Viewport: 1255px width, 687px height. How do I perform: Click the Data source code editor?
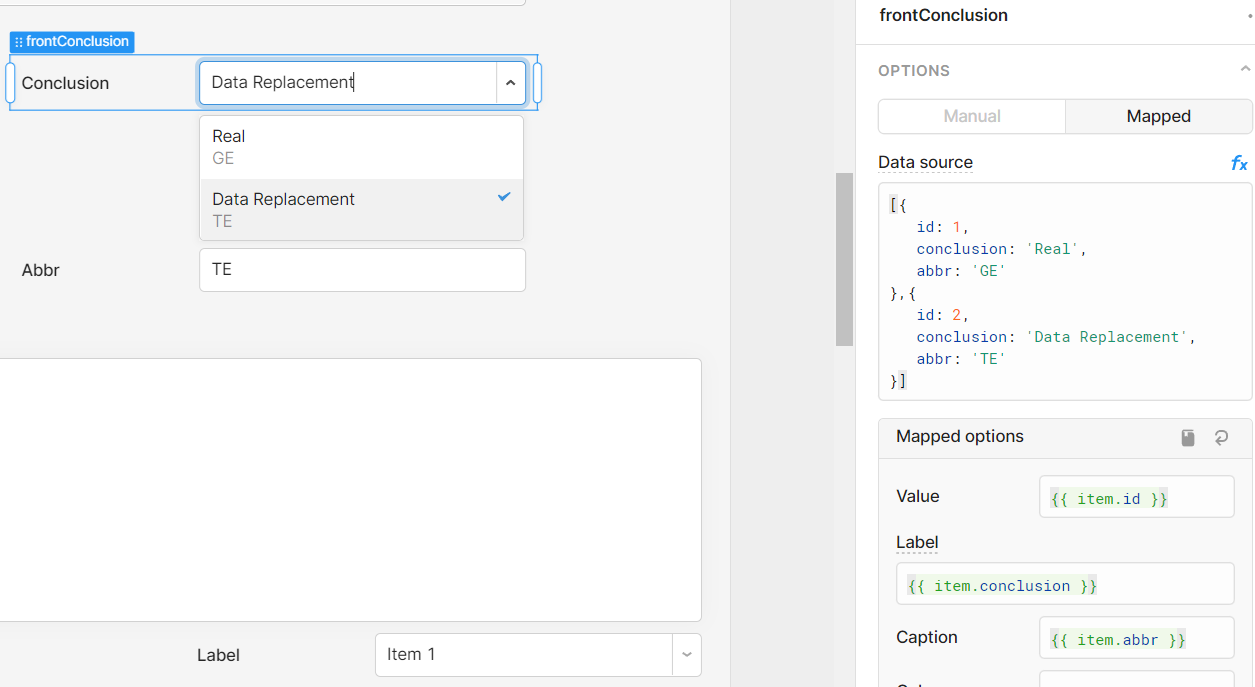pos(1065,292)
